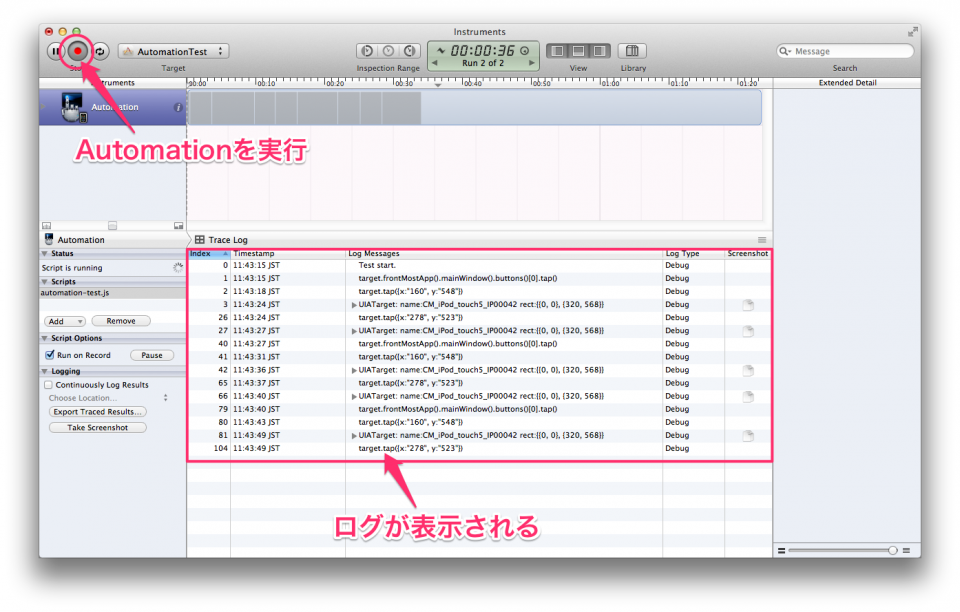This screenshot has width=960, height=612.
Task: Click the Screenshot column header
Action: [748, 253]
